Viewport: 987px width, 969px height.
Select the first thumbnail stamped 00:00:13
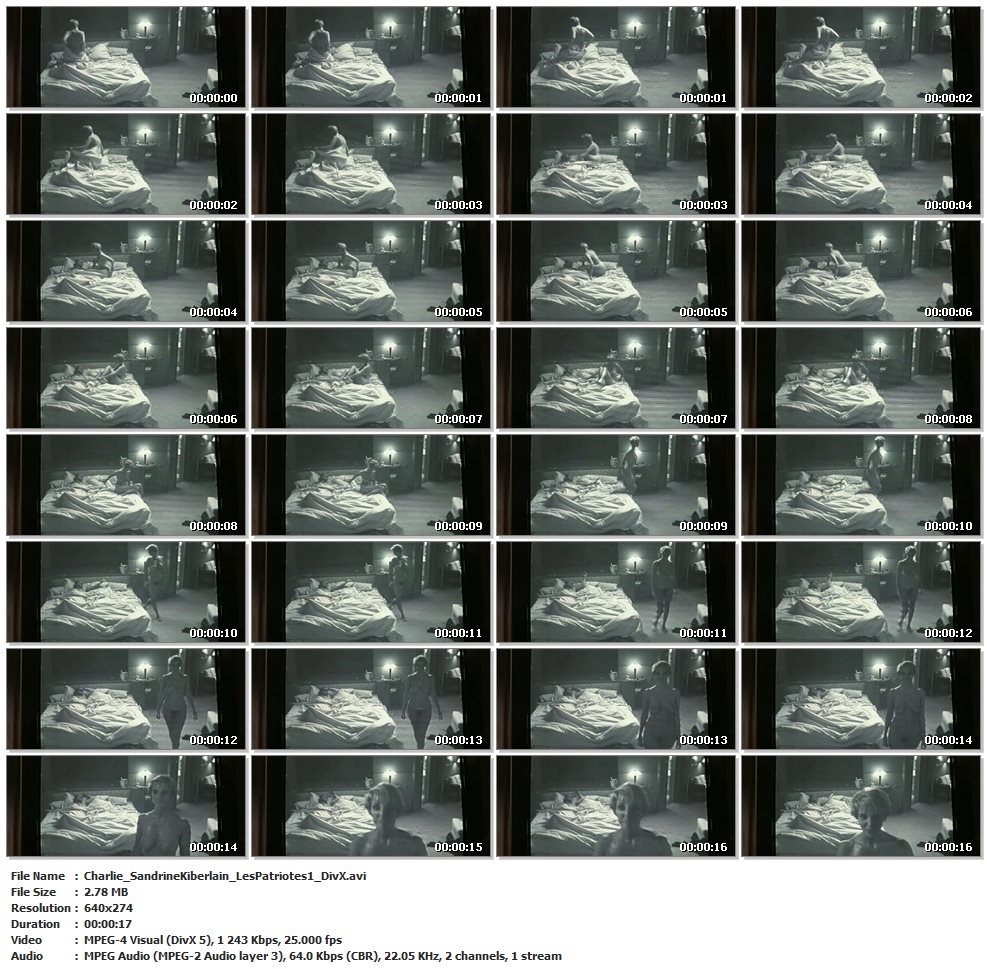click(x=371, y=700)
